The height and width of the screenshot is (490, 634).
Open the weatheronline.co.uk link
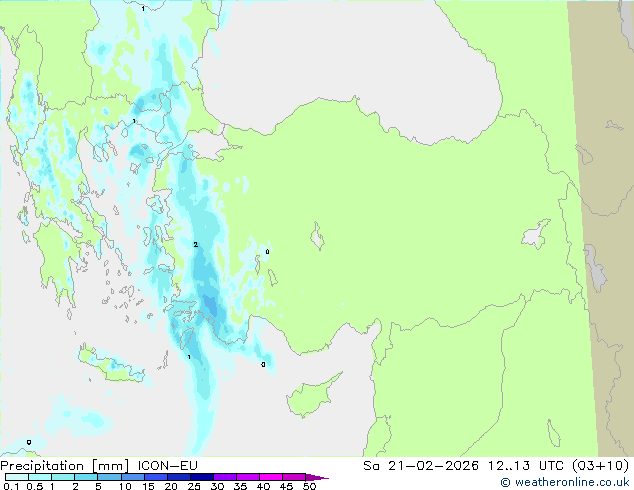tap(565, 482)
